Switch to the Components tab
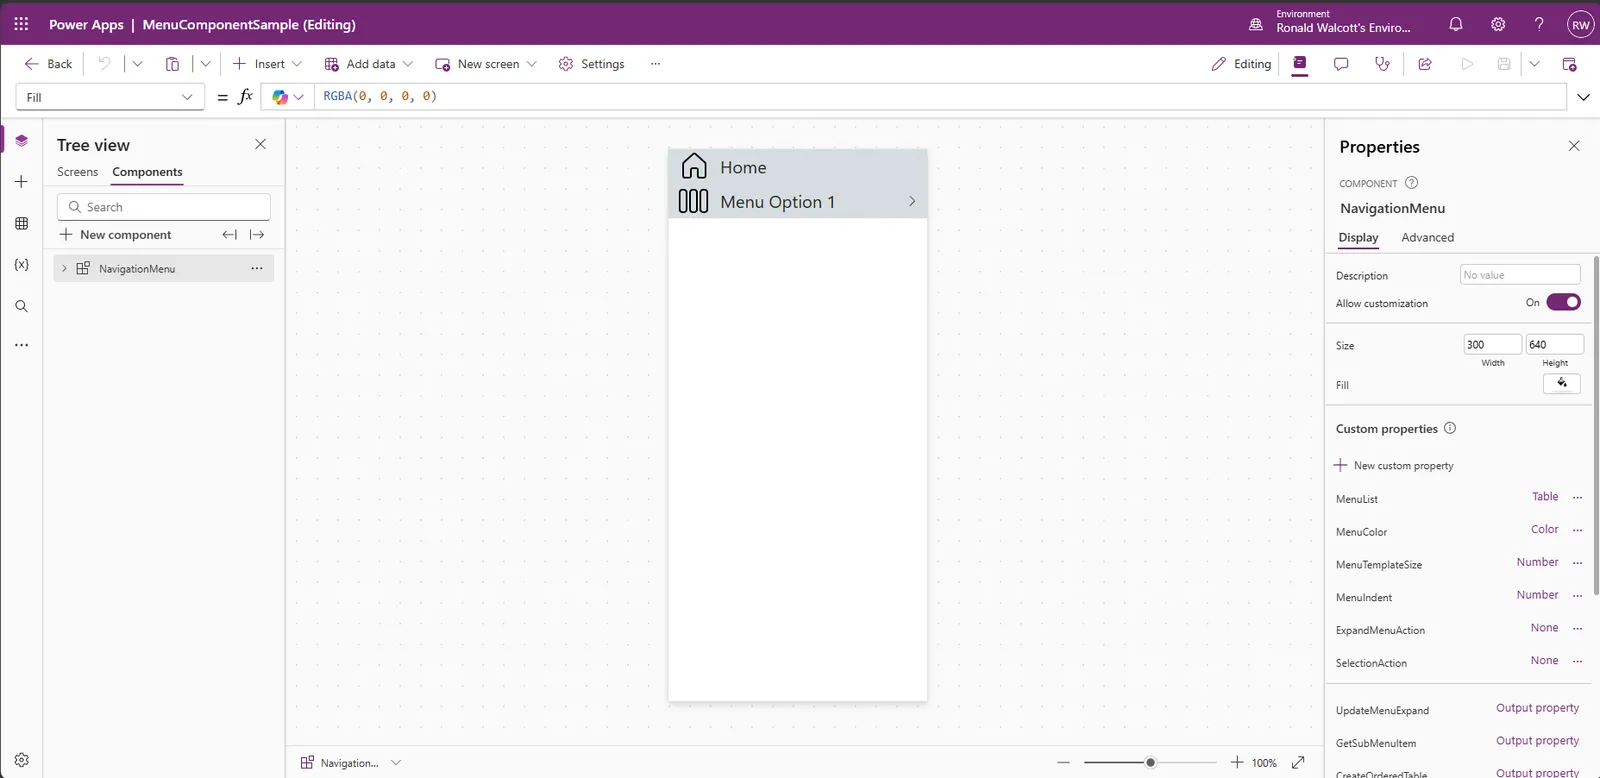 coord(147,172)
